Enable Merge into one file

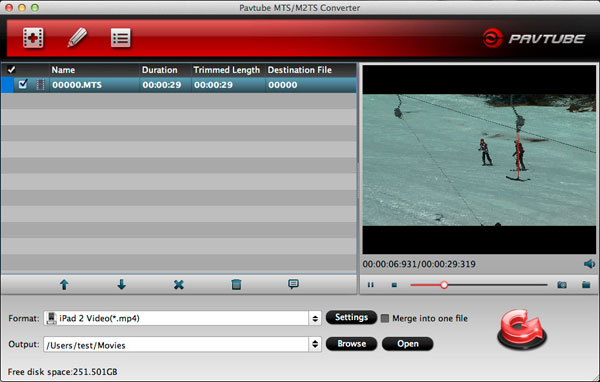click(x=385, y=318)
